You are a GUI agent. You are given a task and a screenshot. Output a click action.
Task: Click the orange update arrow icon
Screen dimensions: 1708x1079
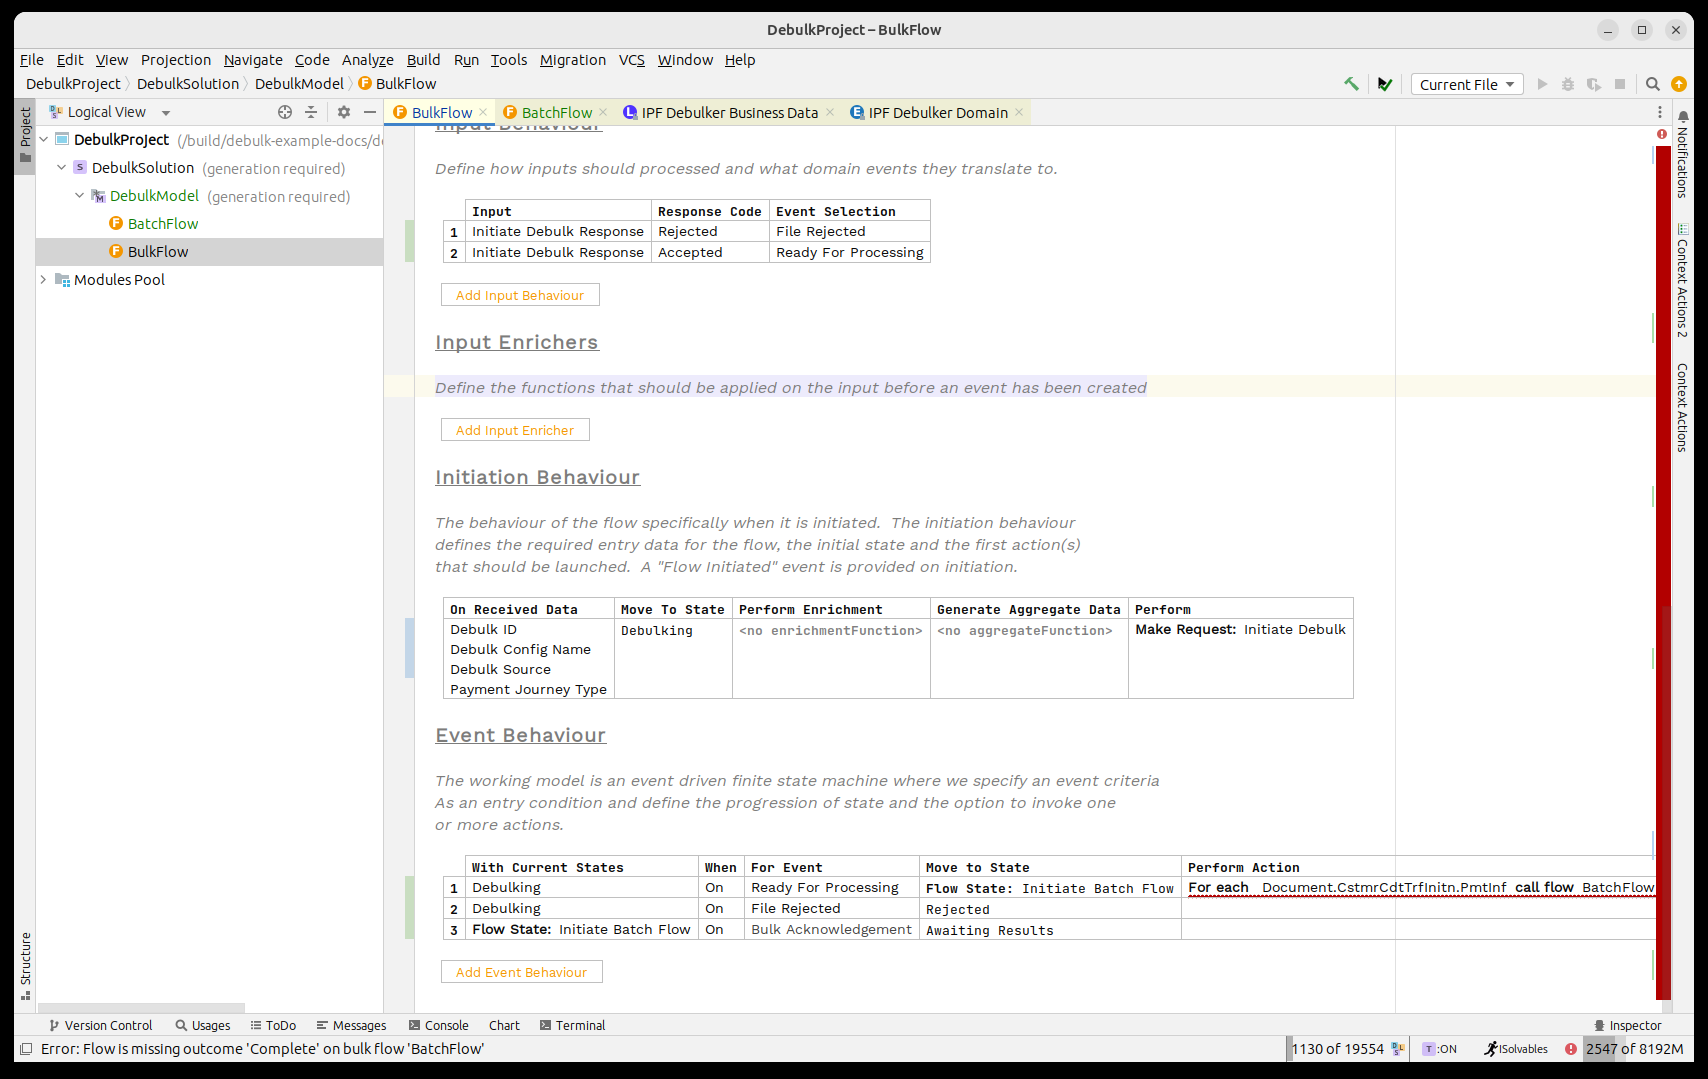[x=1679, y=84]
